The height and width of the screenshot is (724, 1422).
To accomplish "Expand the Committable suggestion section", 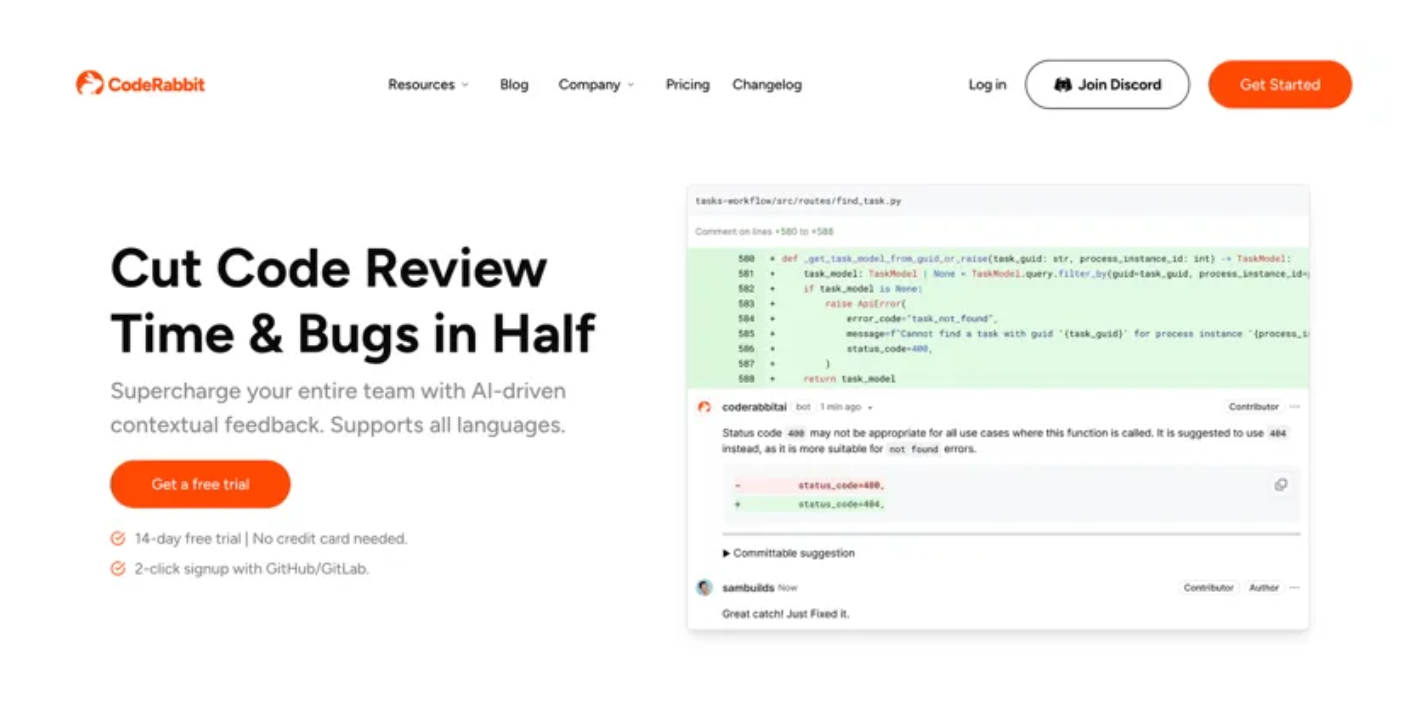I will pyautogui.click(x=788, y=553).
